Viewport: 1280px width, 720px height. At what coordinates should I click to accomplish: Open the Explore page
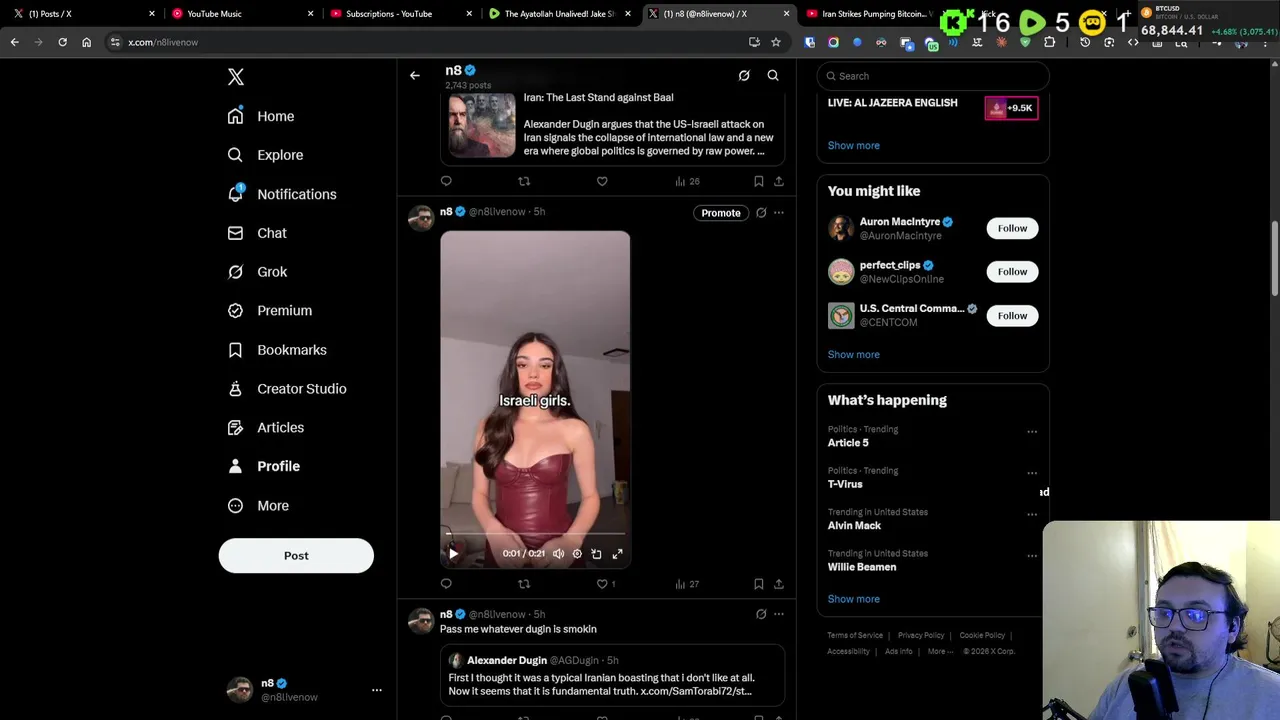click(265, 155)
